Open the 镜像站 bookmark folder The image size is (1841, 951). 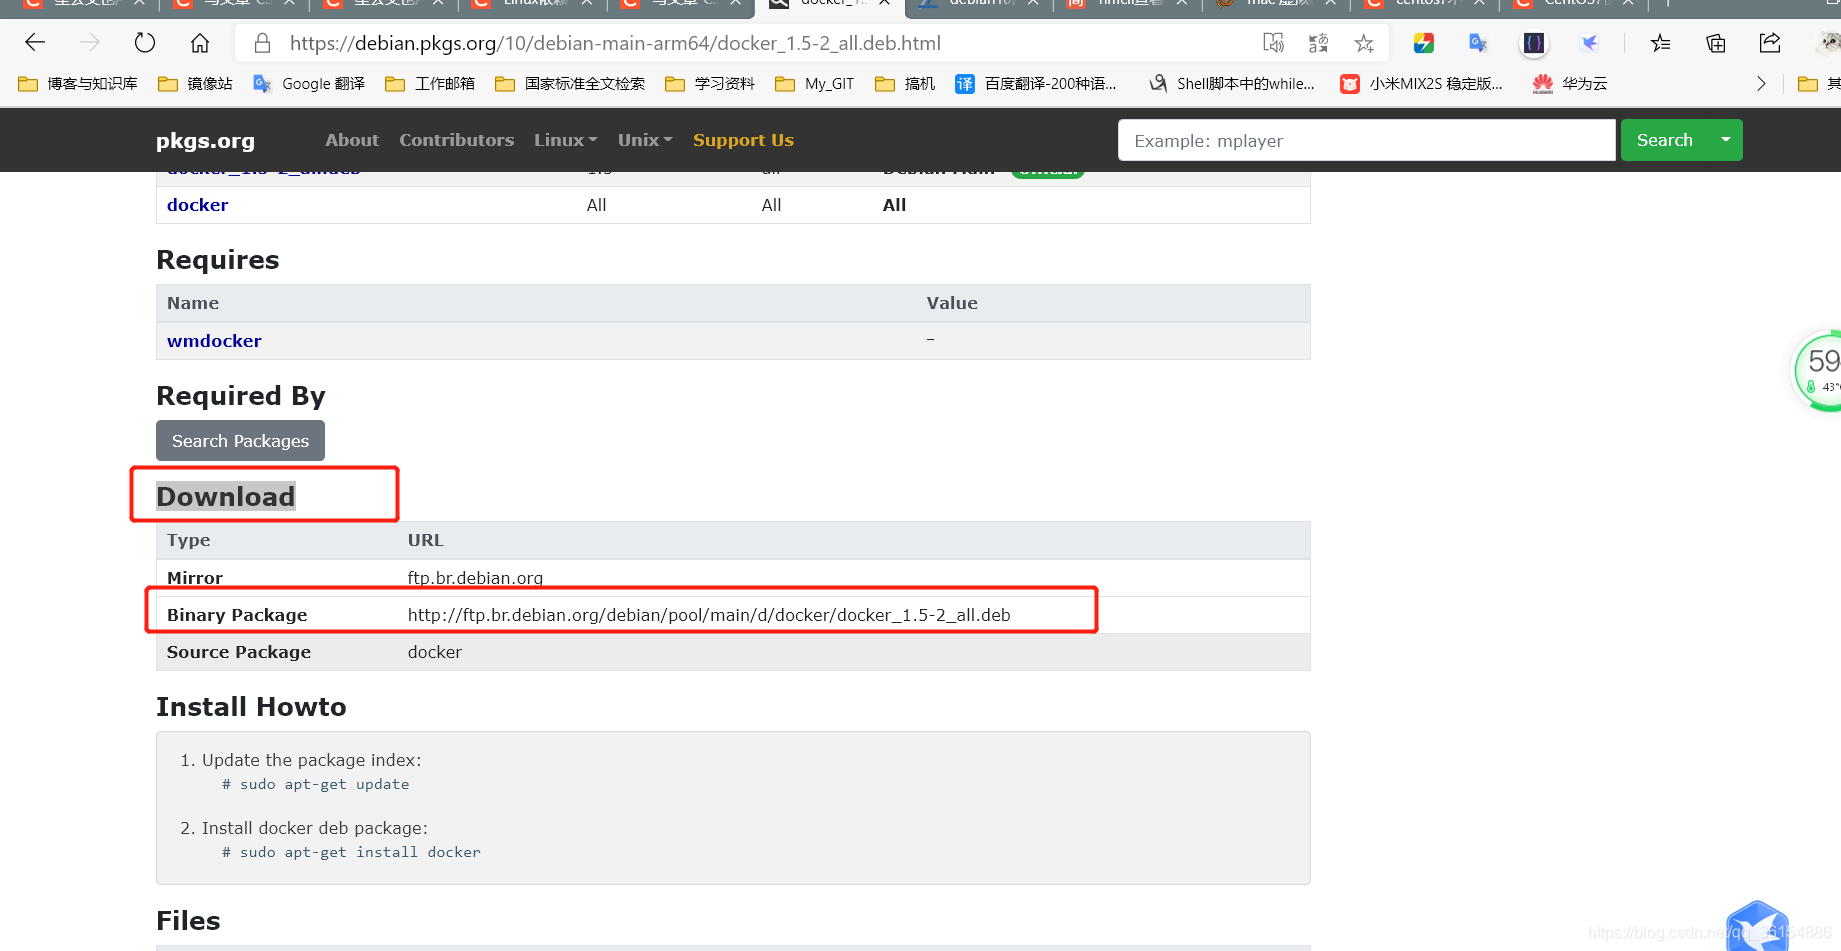[195, 84]
